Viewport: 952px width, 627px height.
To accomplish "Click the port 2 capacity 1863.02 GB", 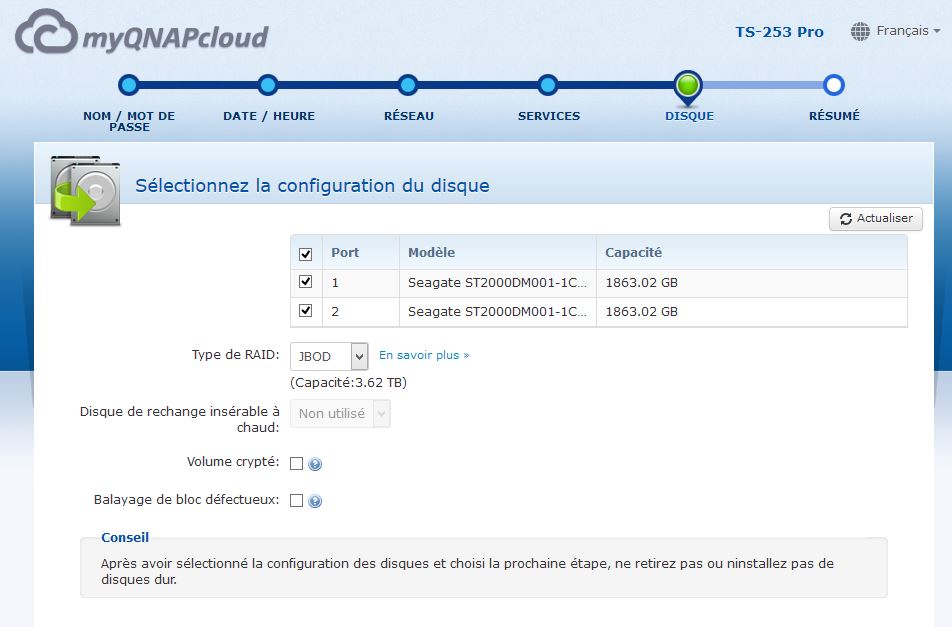I will tap(641, 311).
